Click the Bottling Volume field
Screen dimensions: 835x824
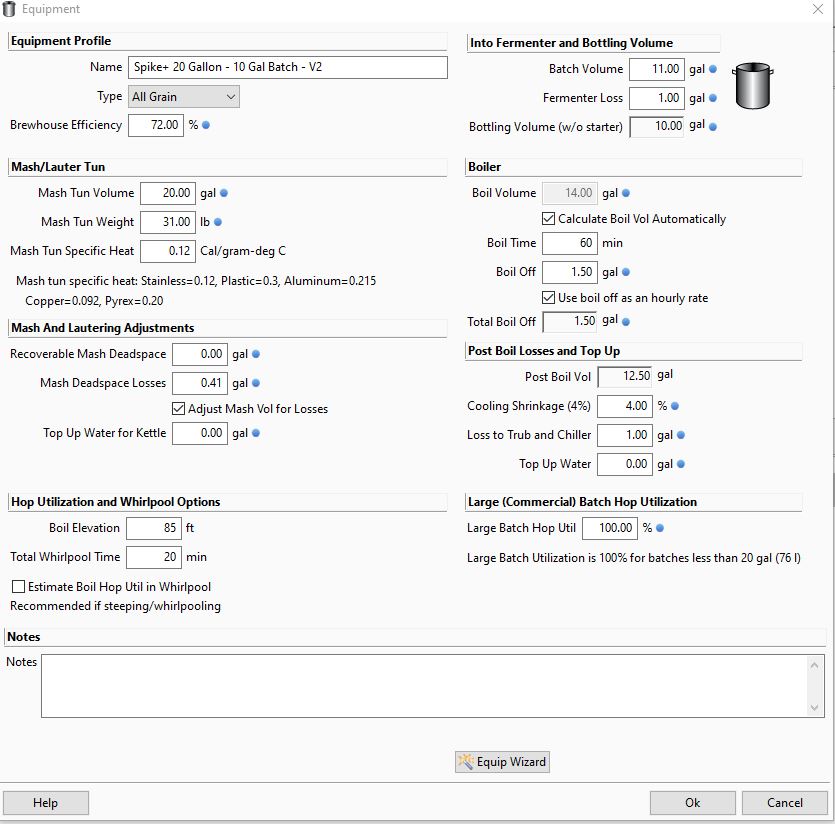coord(657,127)
